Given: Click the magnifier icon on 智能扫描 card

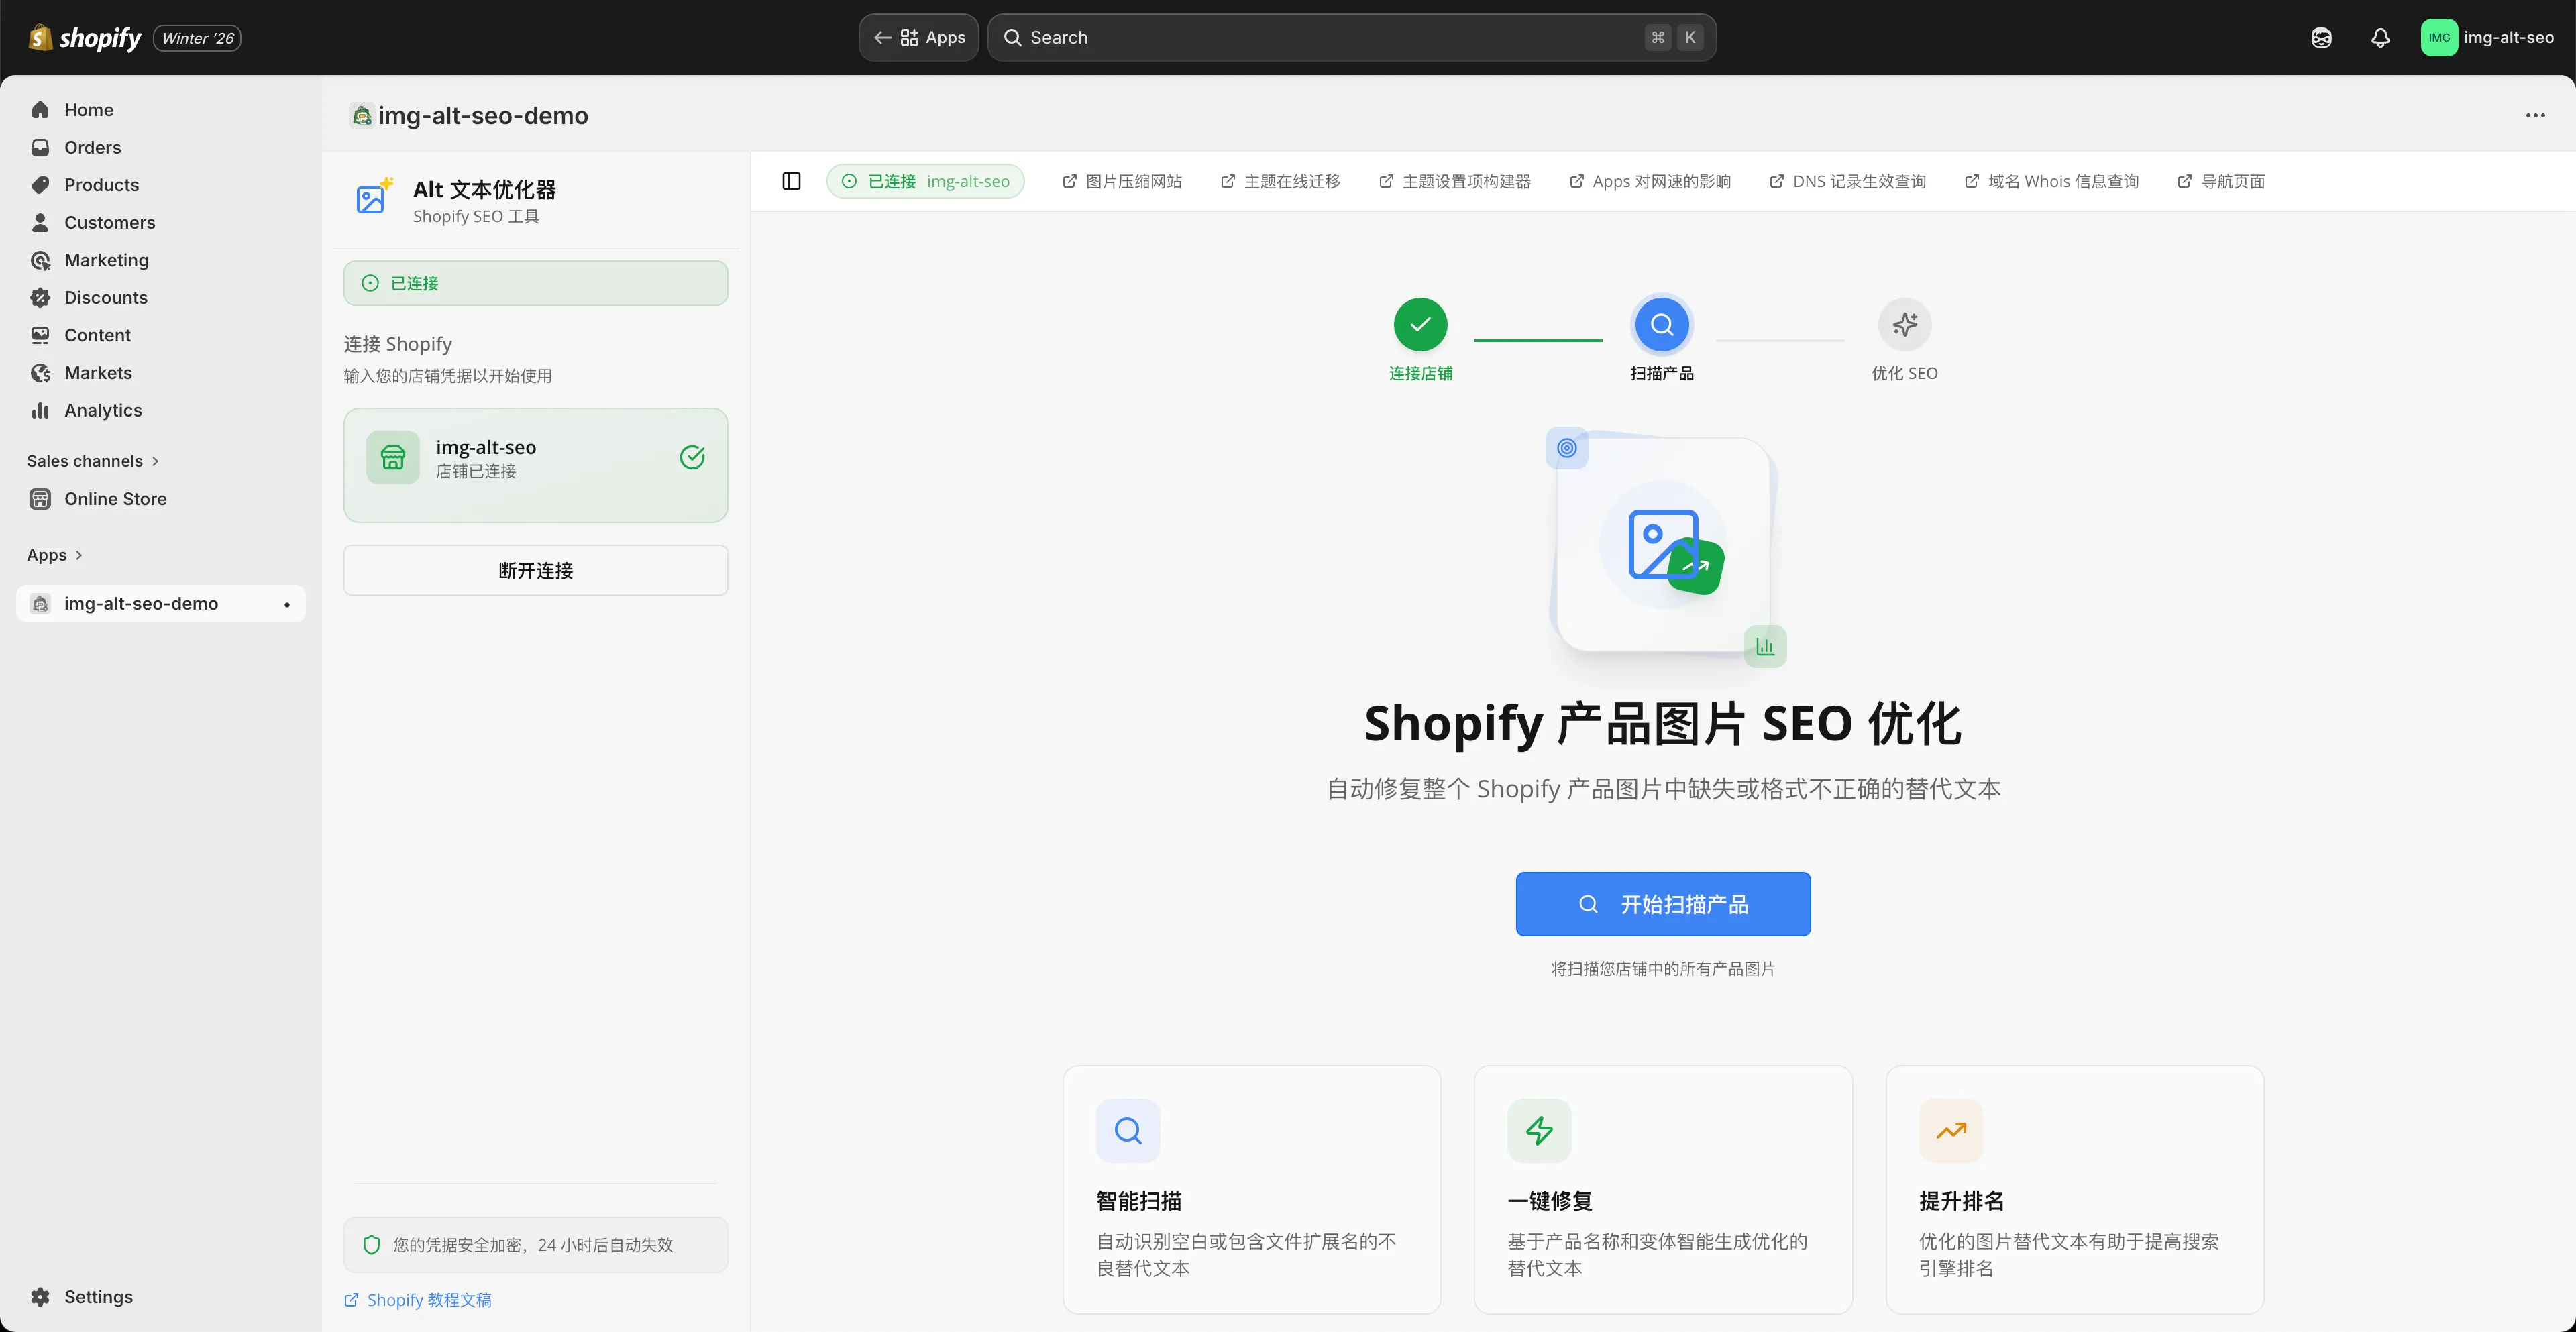Looking at the screenshot, I should click(1127, 1131).
